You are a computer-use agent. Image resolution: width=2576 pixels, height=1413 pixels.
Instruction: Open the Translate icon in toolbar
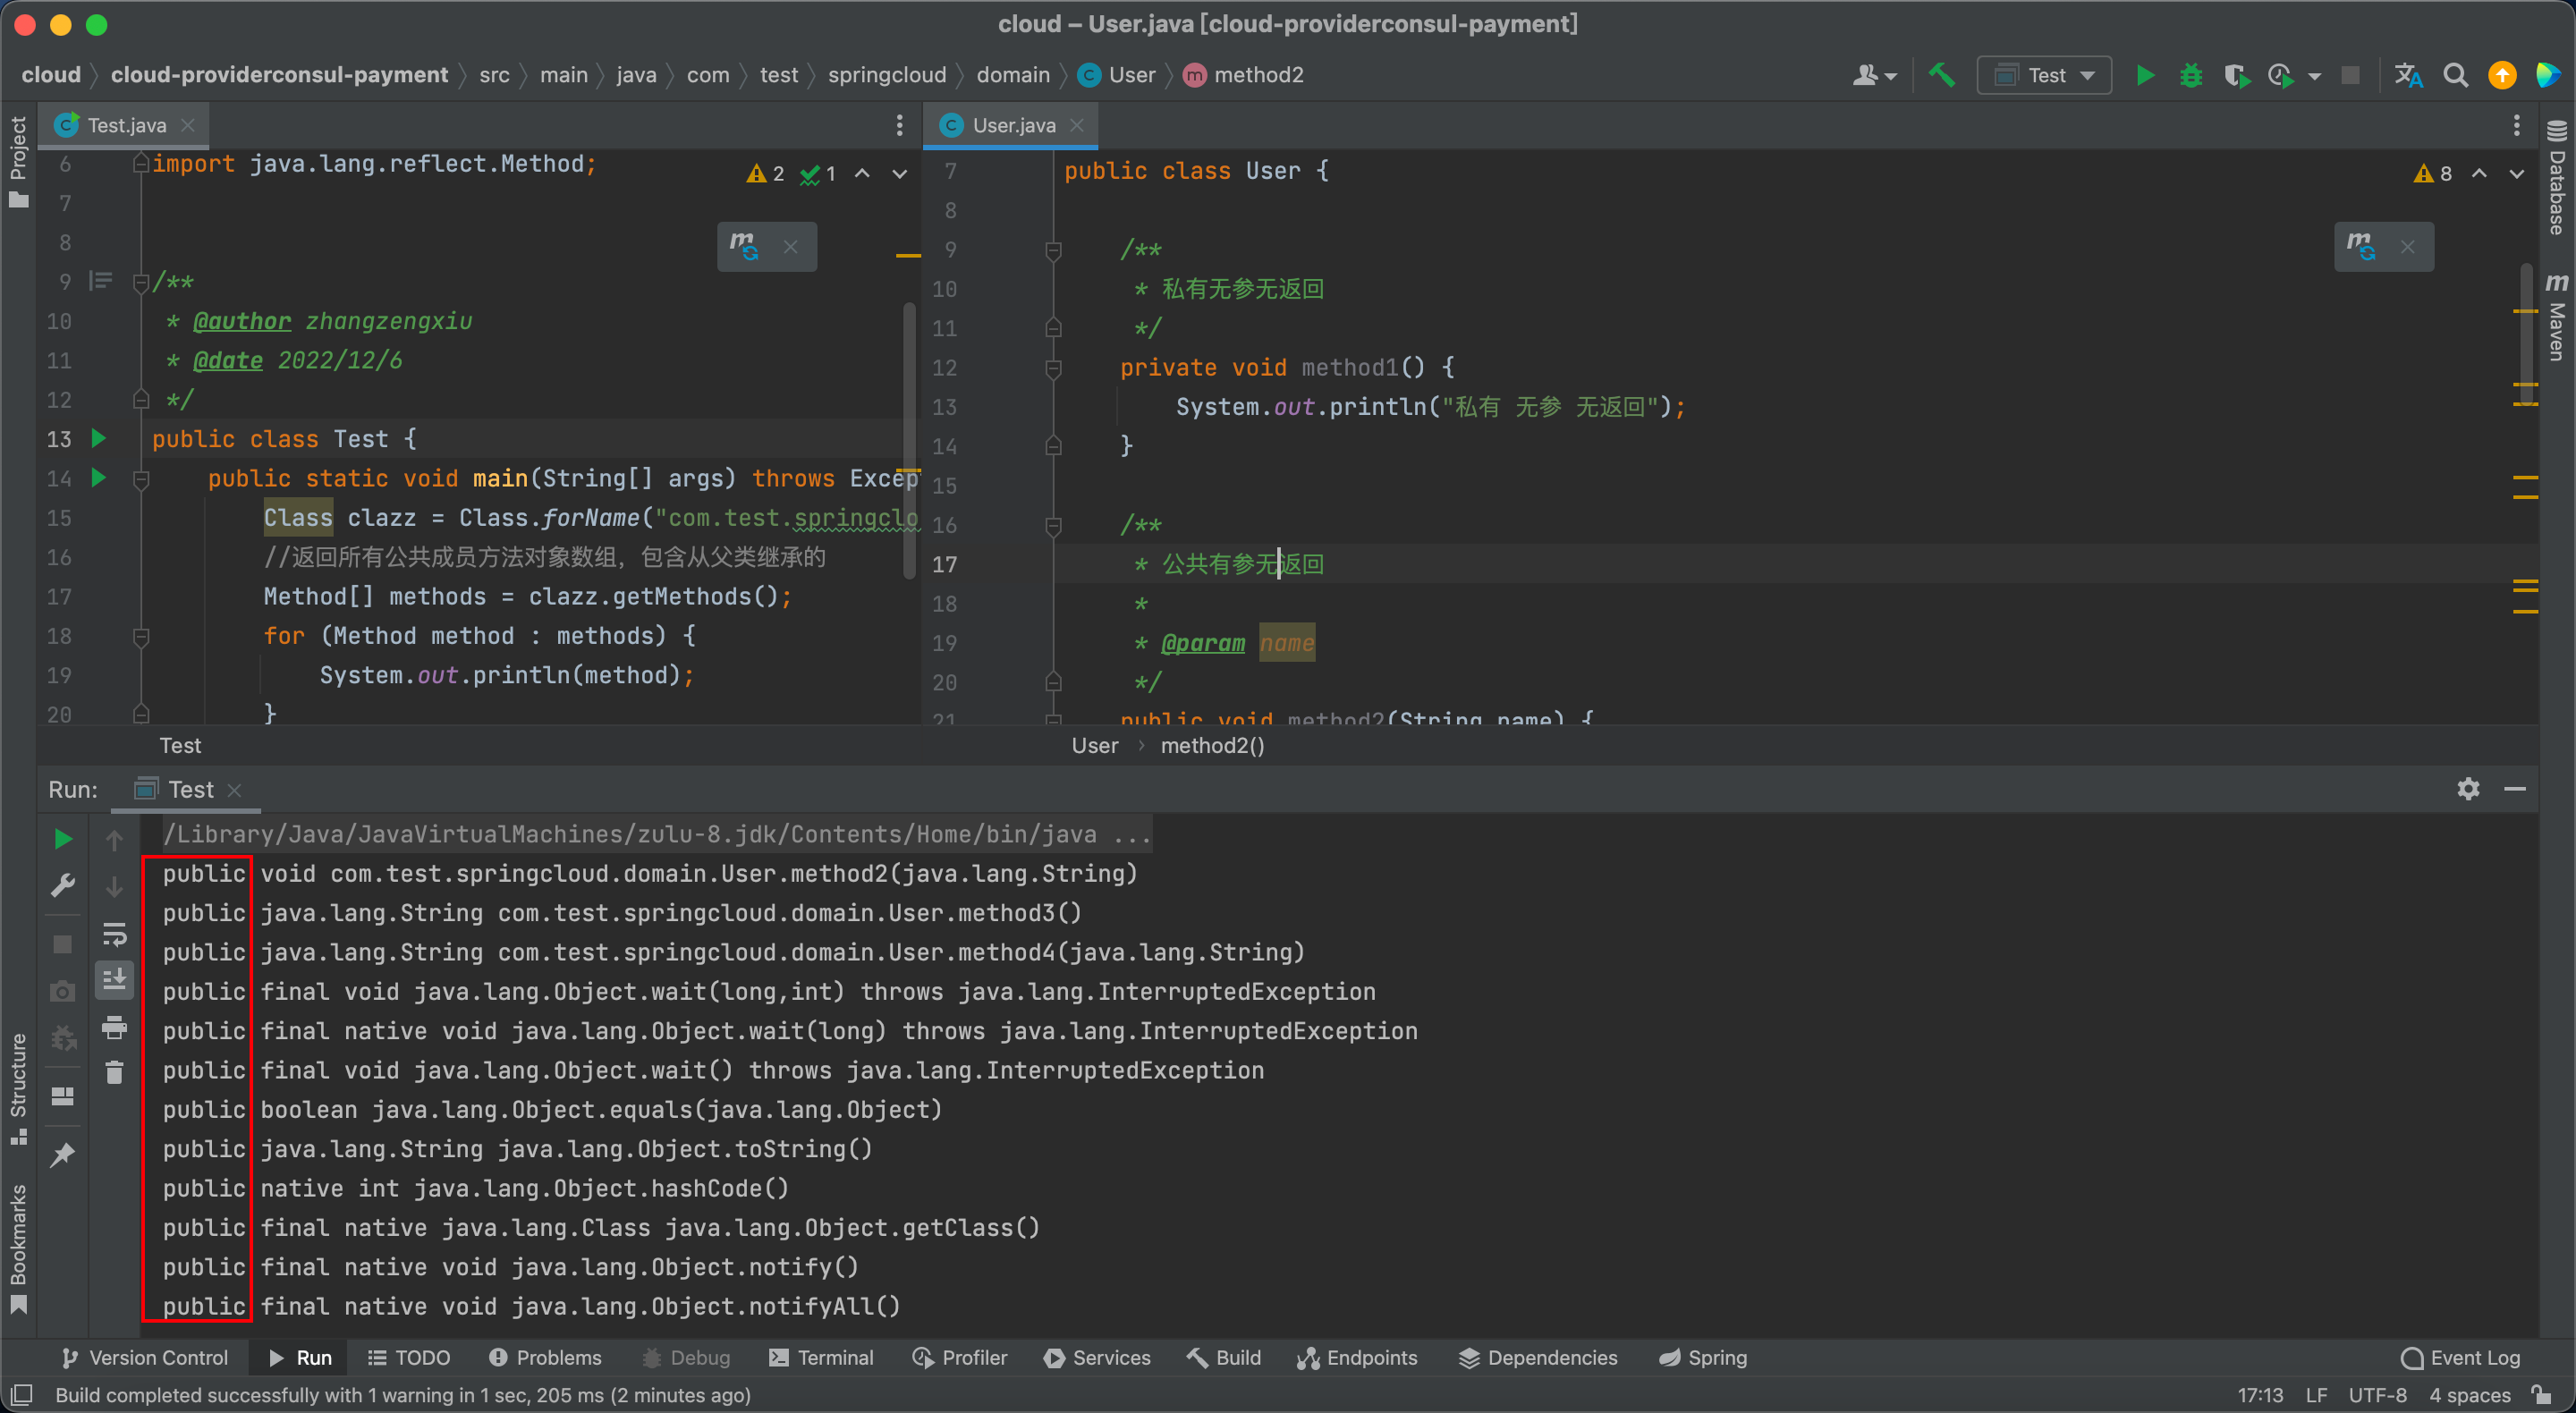point(2408,75)
